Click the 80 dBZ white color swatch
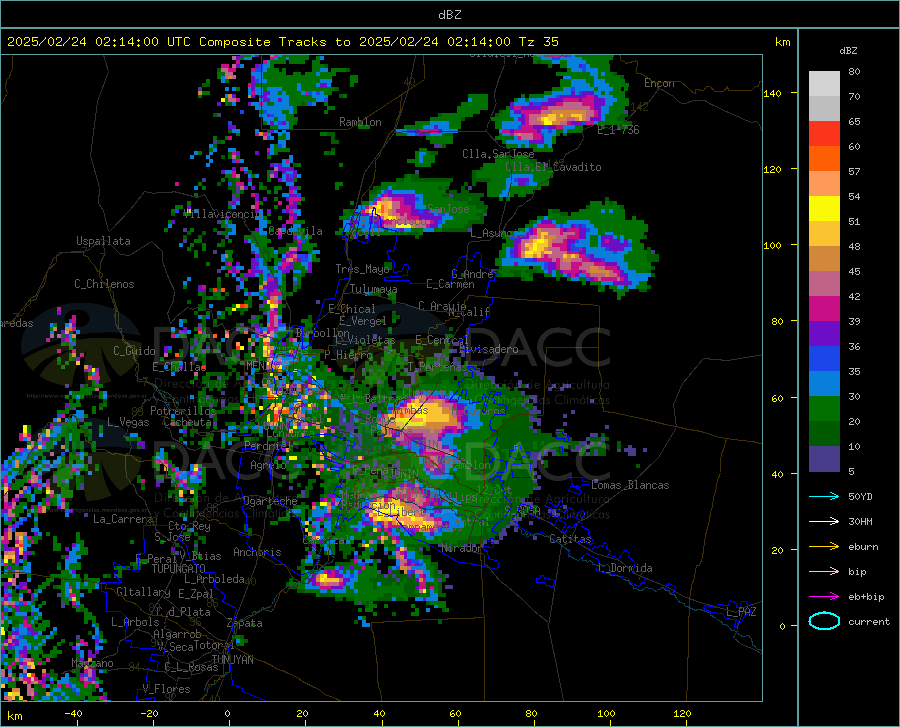The height and width of the screenshot is (727, 900). (x=824, y=83)
